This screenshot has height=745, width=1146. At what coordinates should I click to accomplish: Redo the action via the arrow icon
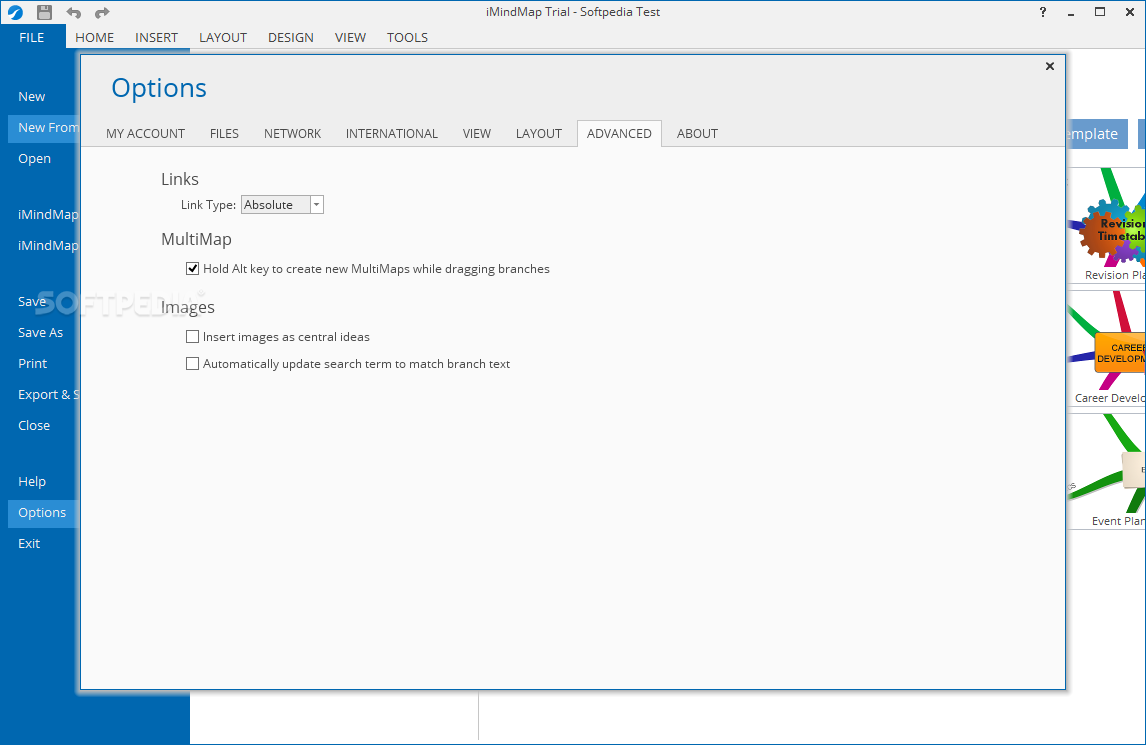click(x=102, y=12)
